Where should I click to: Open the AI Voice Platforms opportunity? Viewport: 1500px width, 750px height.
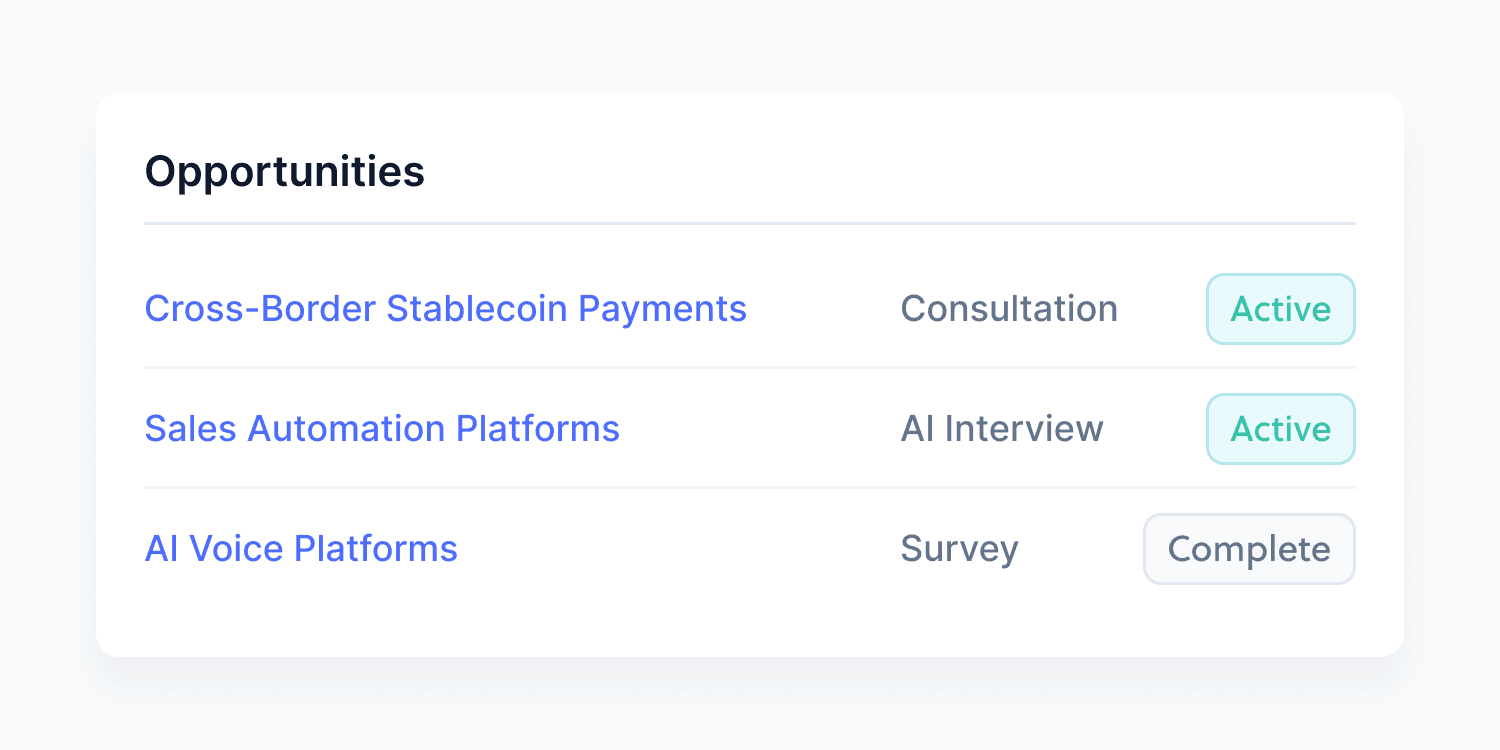(300, 548)
